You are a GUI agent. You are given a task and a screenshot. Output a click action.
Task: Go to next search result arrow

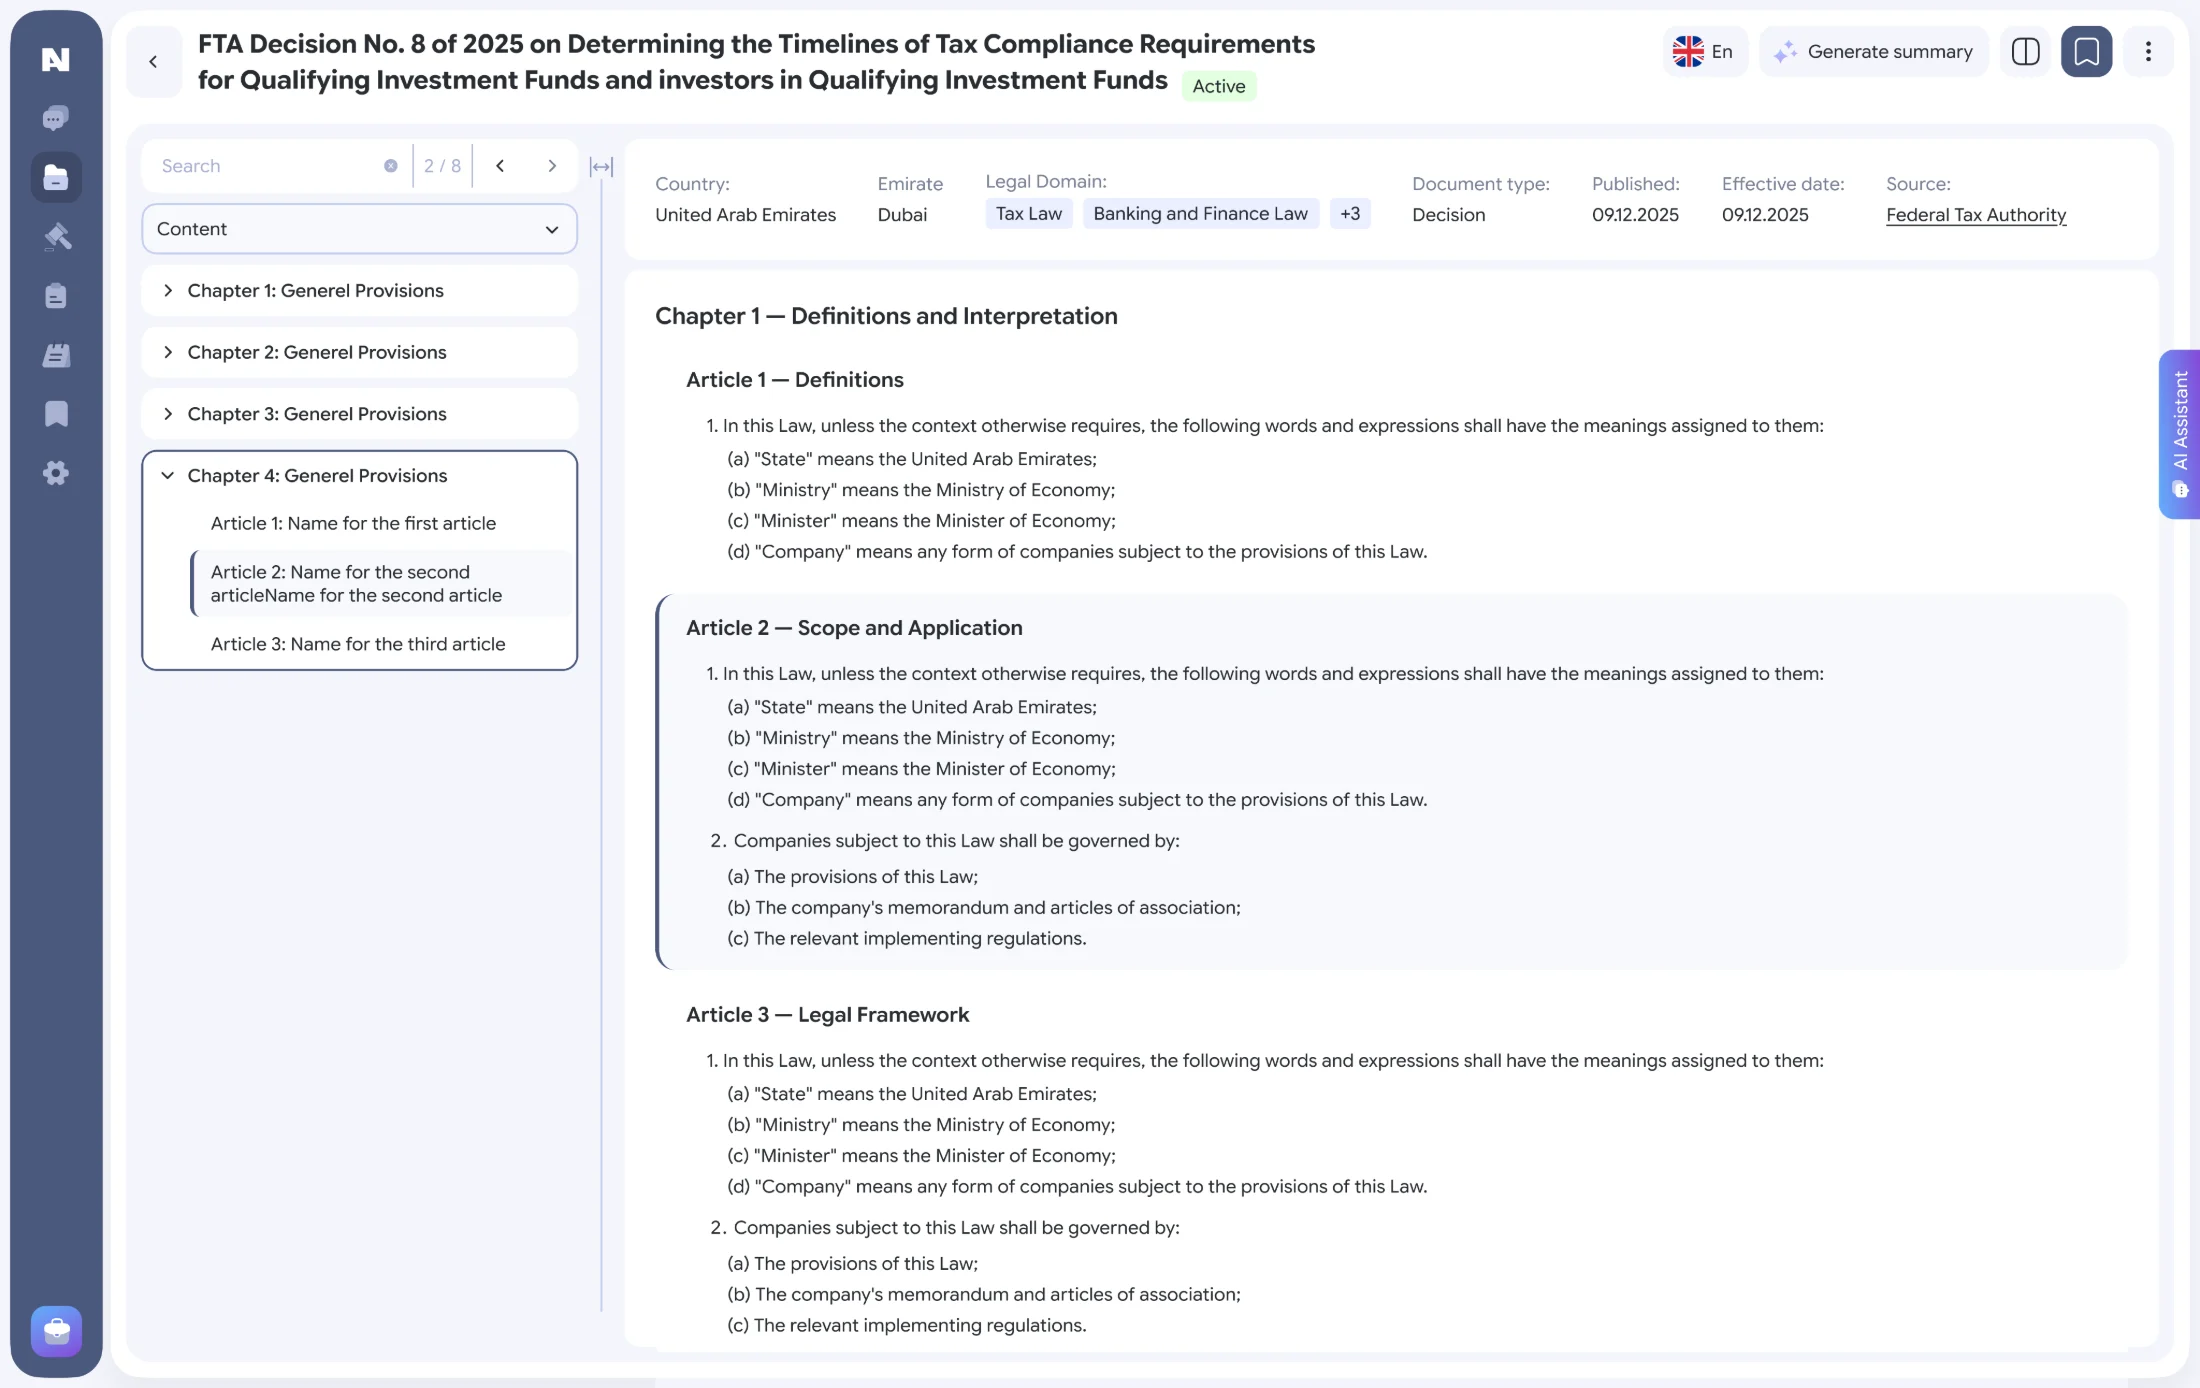[552, 166]
